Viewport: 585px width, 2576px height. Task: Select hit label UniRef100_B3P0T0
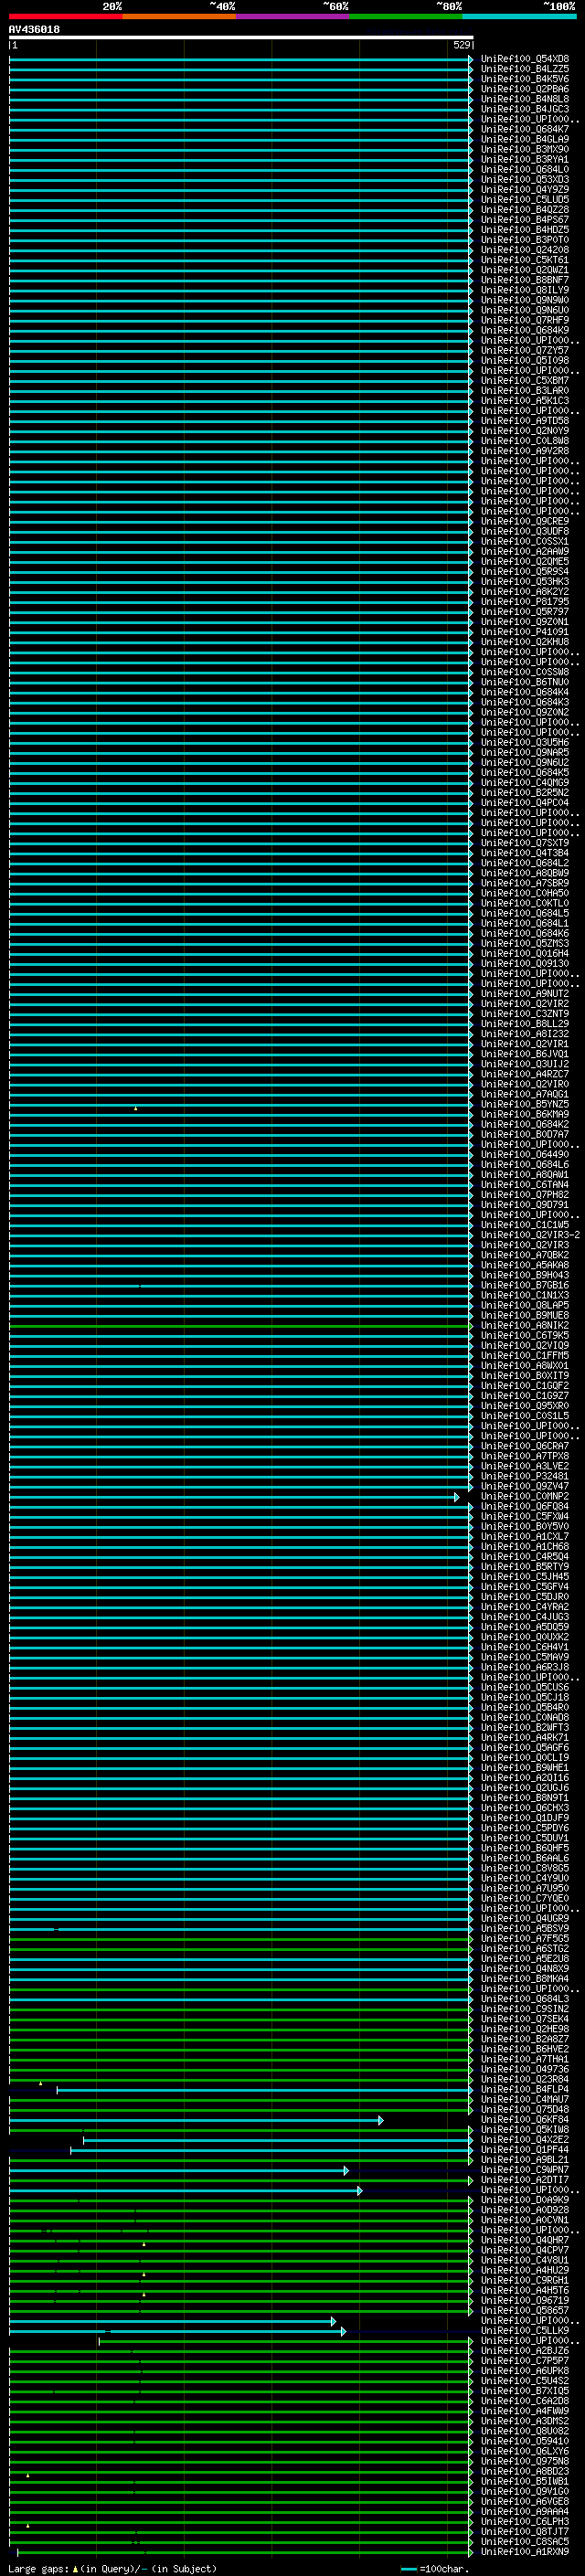pos(525,240)
